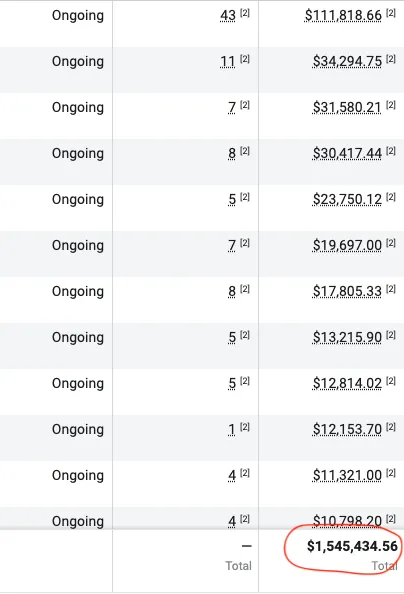Screen dimensions: 404x594
Task: Click footnote [2] beside $12,153.70
Action: coord(391,427)
